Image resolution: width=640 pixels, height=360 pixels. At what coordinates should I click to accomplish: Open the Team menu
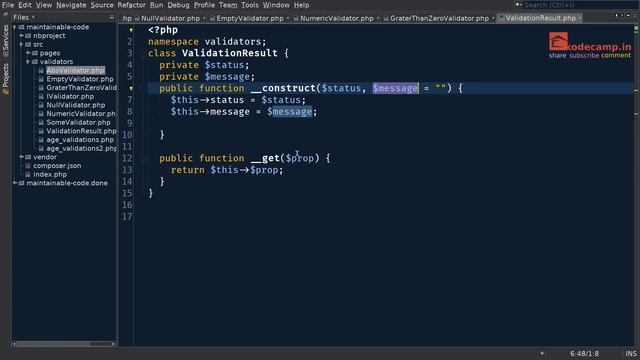coord(228,5)
